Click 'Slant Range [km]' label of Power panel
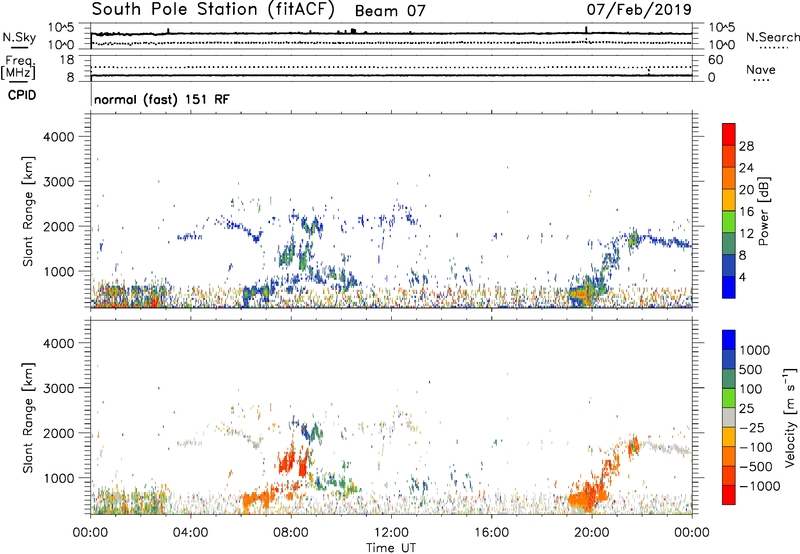Screen dimensions: 800x554 [28, 211]
